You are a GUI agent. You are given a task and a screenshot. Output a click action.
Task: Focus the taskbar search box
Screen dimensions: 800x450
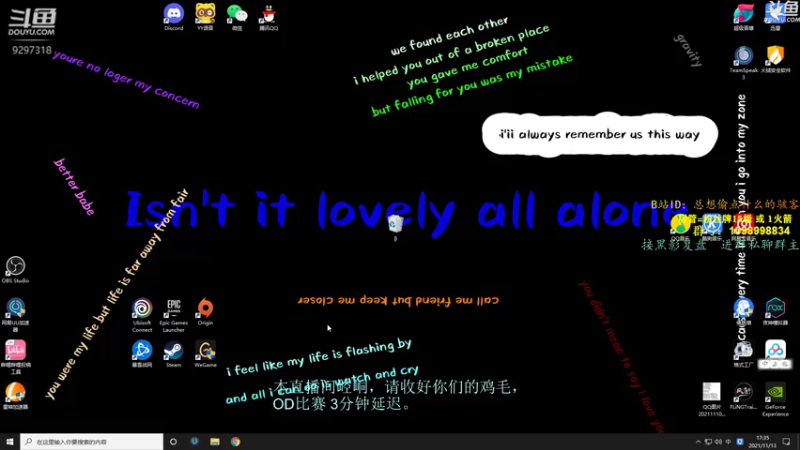pyautogui.click(x=92, y=441)
